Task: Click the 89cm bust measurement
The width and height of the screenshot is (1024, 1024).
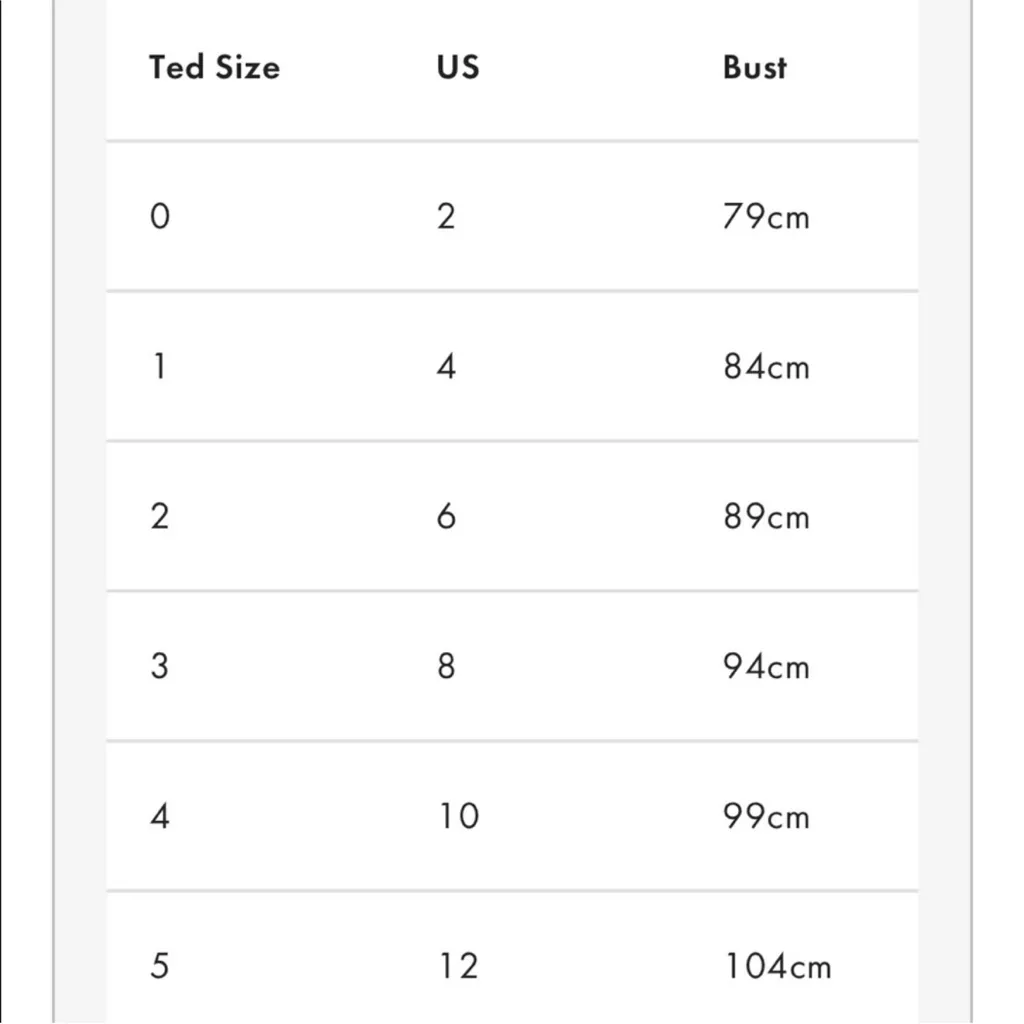Action: (766, 517)
